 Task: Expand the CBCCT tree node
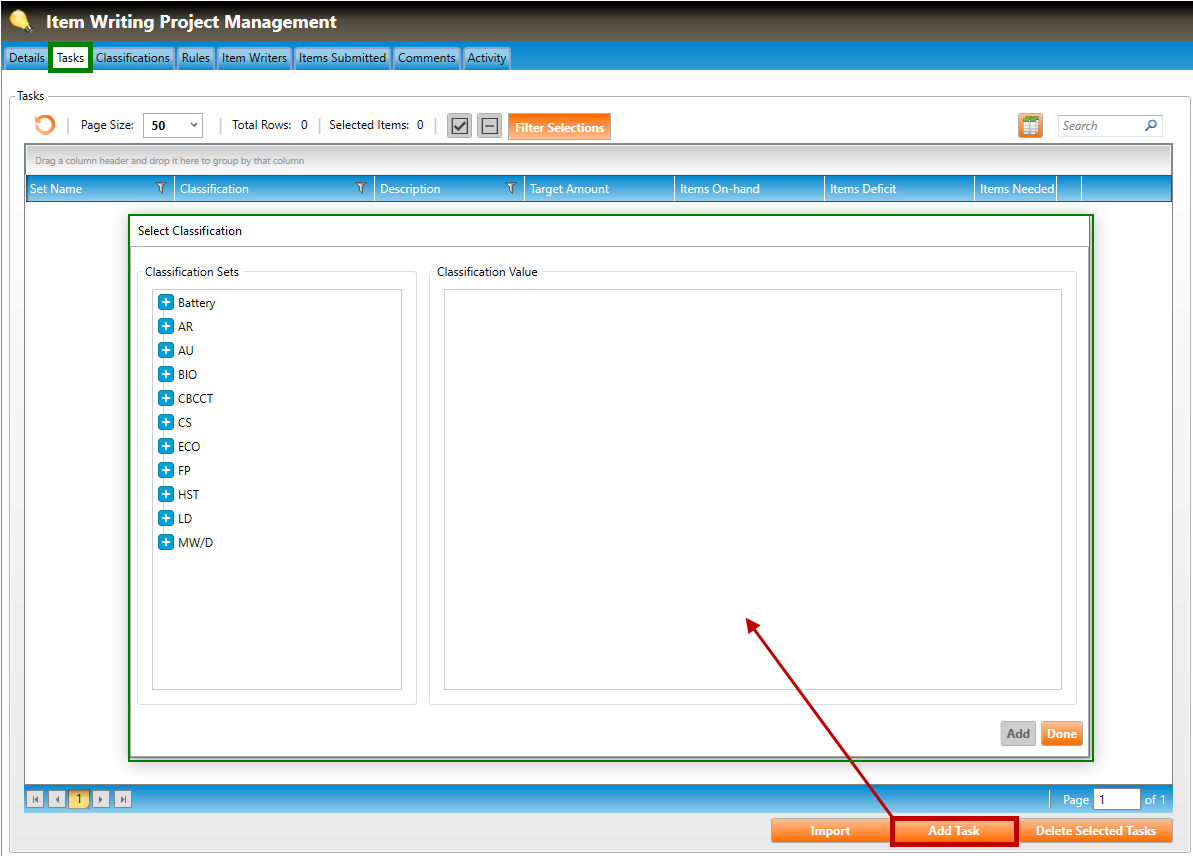pyautogui.click(x=166, y=398)
